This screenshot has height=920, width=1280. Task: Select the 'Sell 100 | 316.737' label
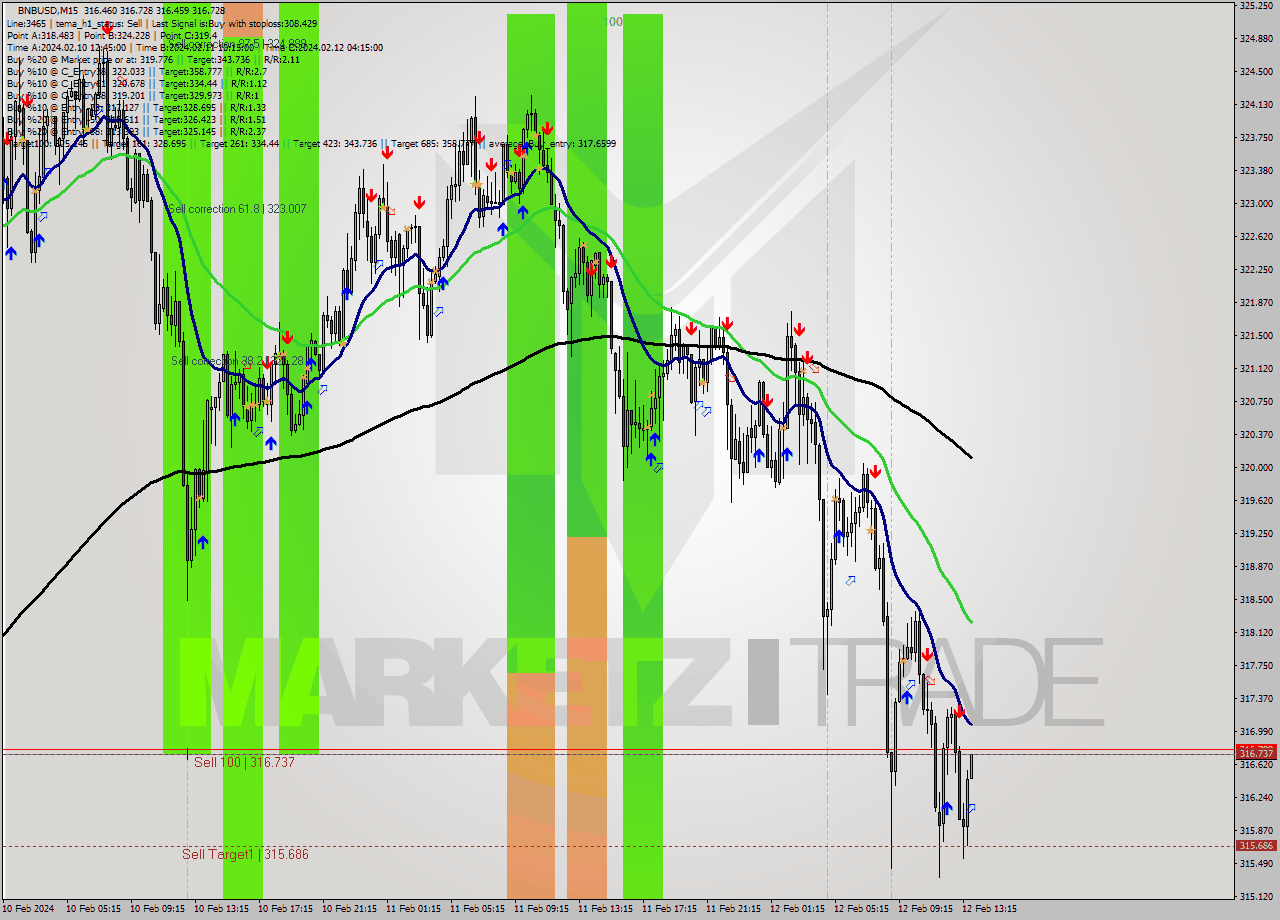[244, 762]
